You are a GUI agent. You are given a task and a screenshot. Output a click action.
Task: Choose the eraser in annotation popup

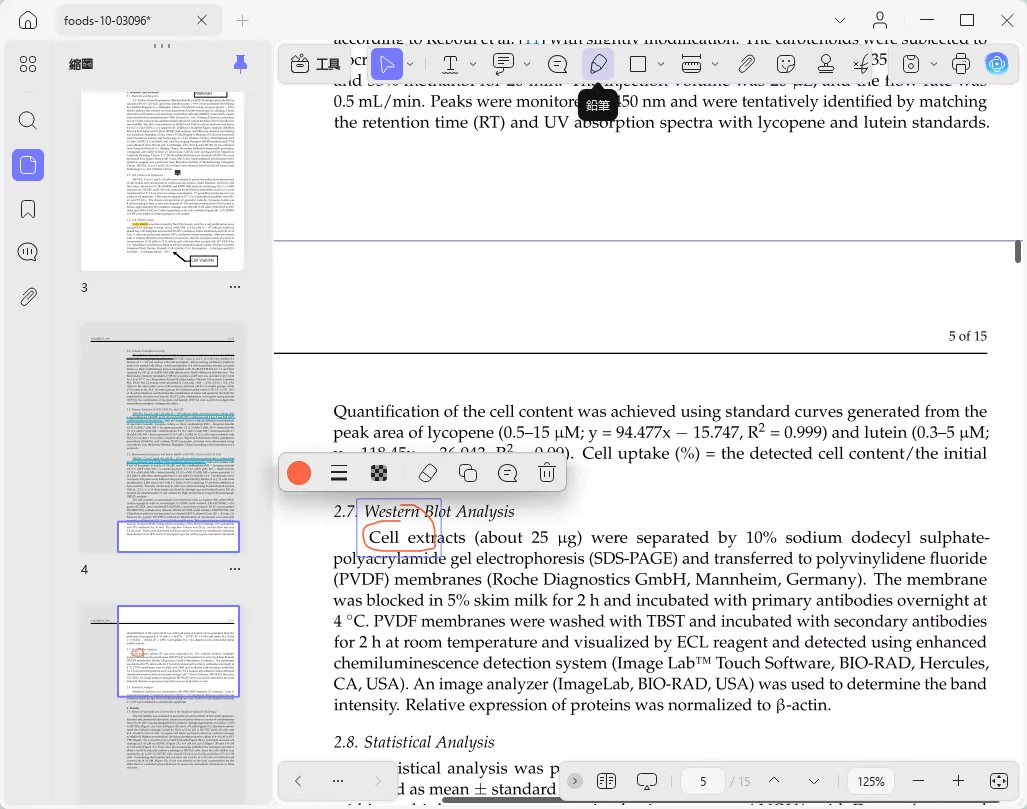[x=428, y=473]
